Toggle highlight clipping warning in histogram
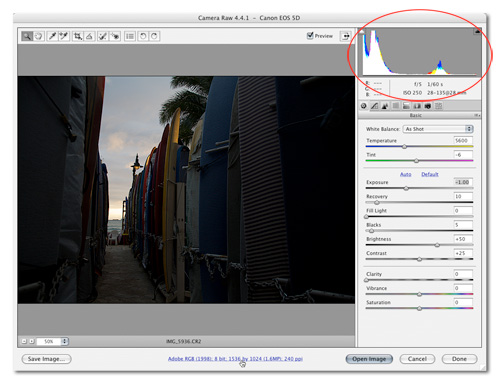 pyautogui.click(x=478, y=31)
